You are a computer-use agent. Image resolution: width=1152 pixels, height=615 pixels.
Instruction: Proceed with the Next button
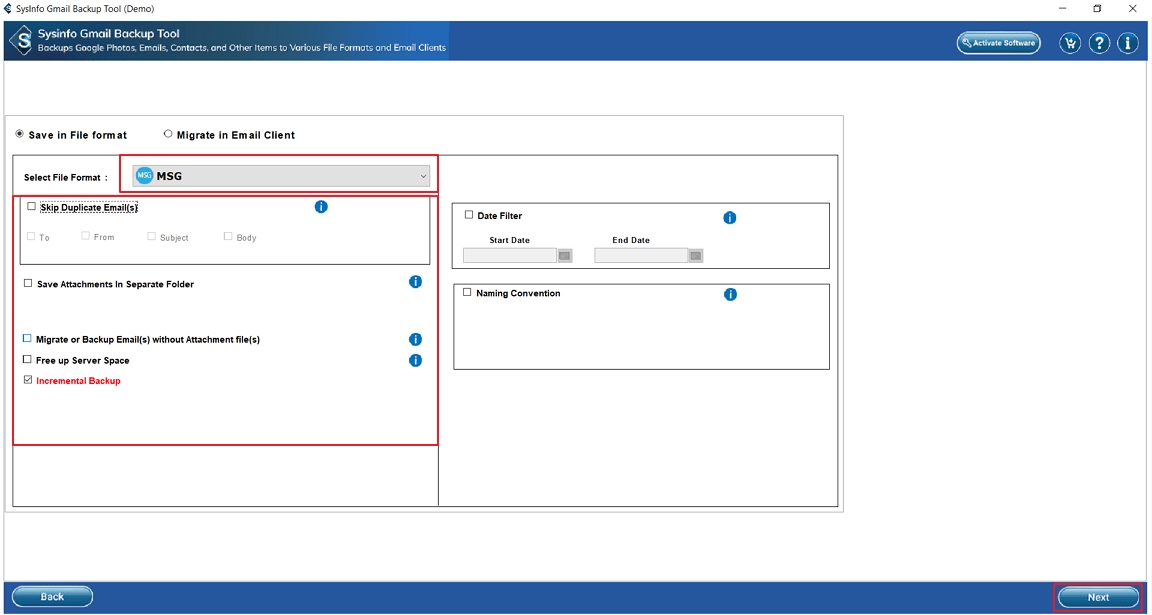(x=1098, y=597)
